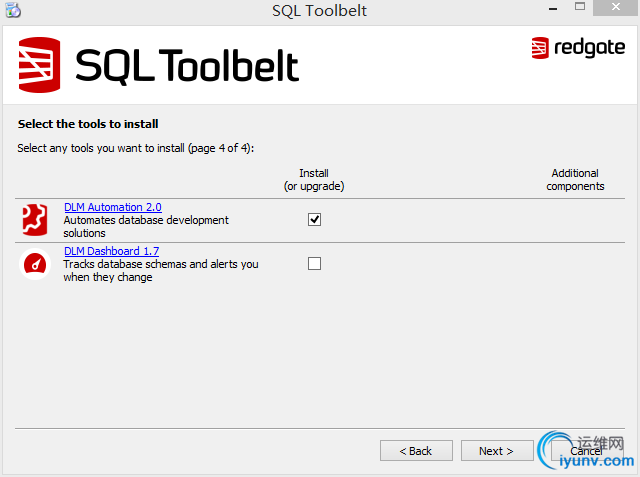Open the DLM Dashboard 1.7 link

[111, 251]
